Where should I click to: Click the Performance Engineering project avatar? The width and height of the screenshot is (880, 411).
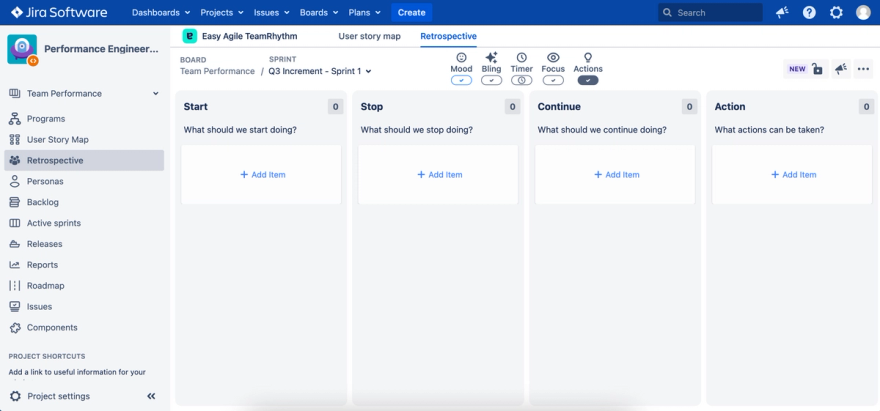click(x=22, y=49)
